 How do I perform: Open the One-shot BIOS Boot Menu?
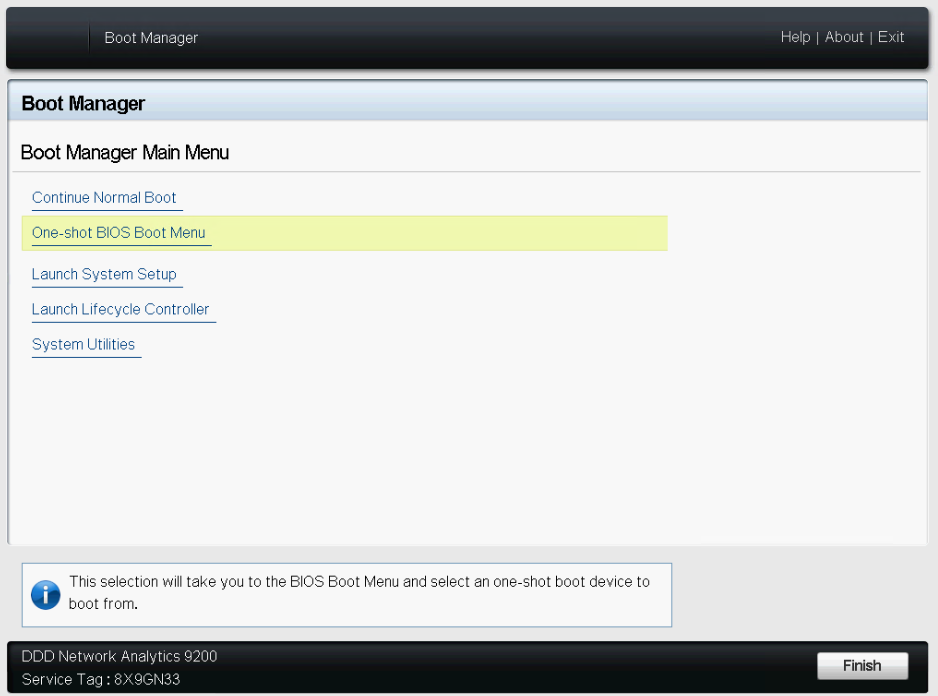click(x=118, y=233)
